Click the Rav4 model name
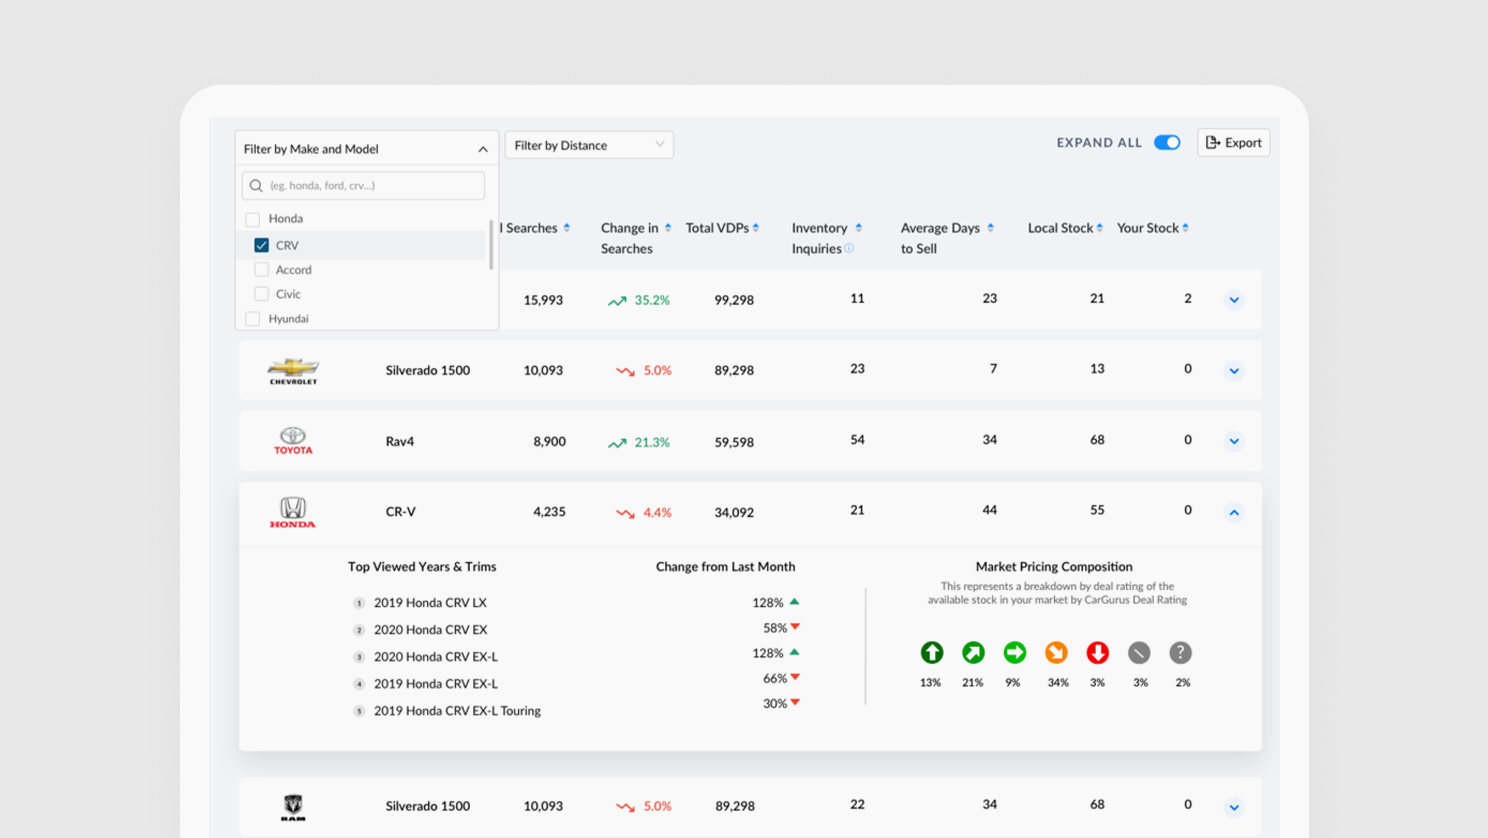This screenshot has width=1488, height=838. (x=400, y=441)
